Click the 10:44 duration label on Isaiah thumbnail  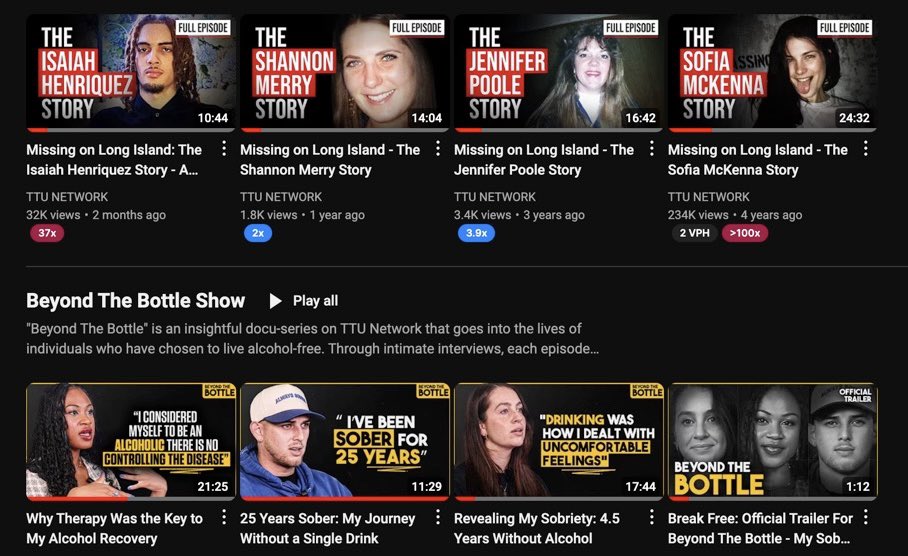click(213, 118)
